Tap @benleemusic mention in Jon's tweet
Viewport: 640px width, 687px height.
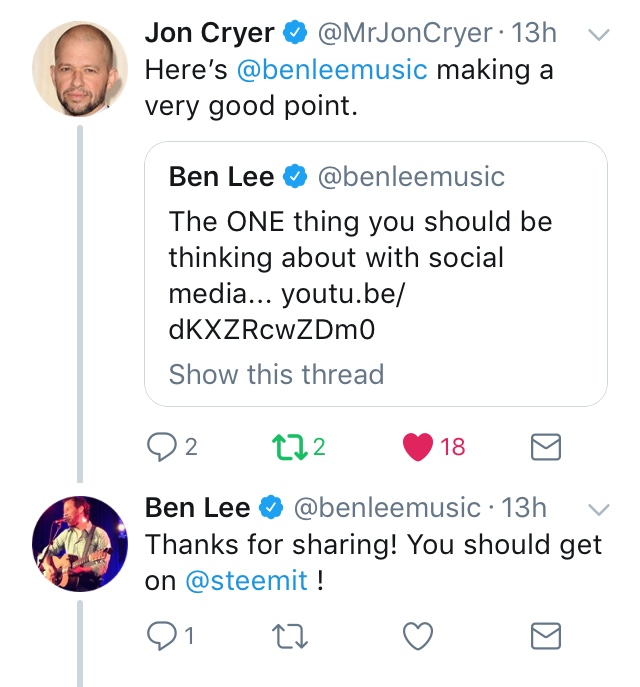click(331, 71)
